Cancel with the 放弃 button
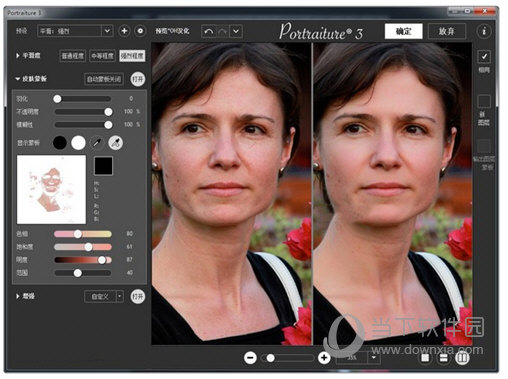 (x=446, y=31)
